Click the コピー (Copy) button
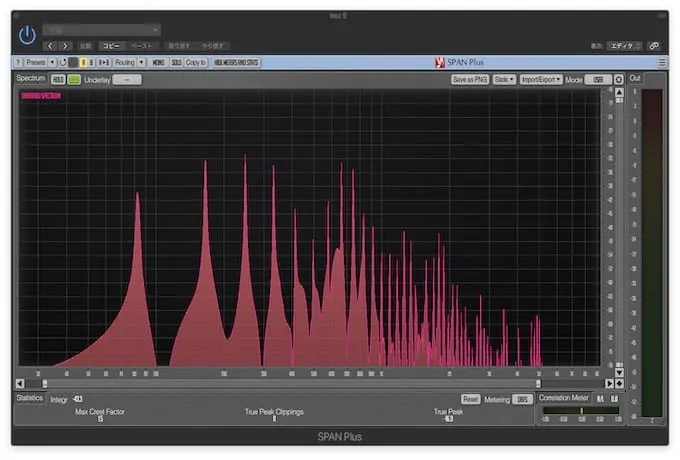The width and height of the screenshot is (680, 460). (x=111, y=46)
